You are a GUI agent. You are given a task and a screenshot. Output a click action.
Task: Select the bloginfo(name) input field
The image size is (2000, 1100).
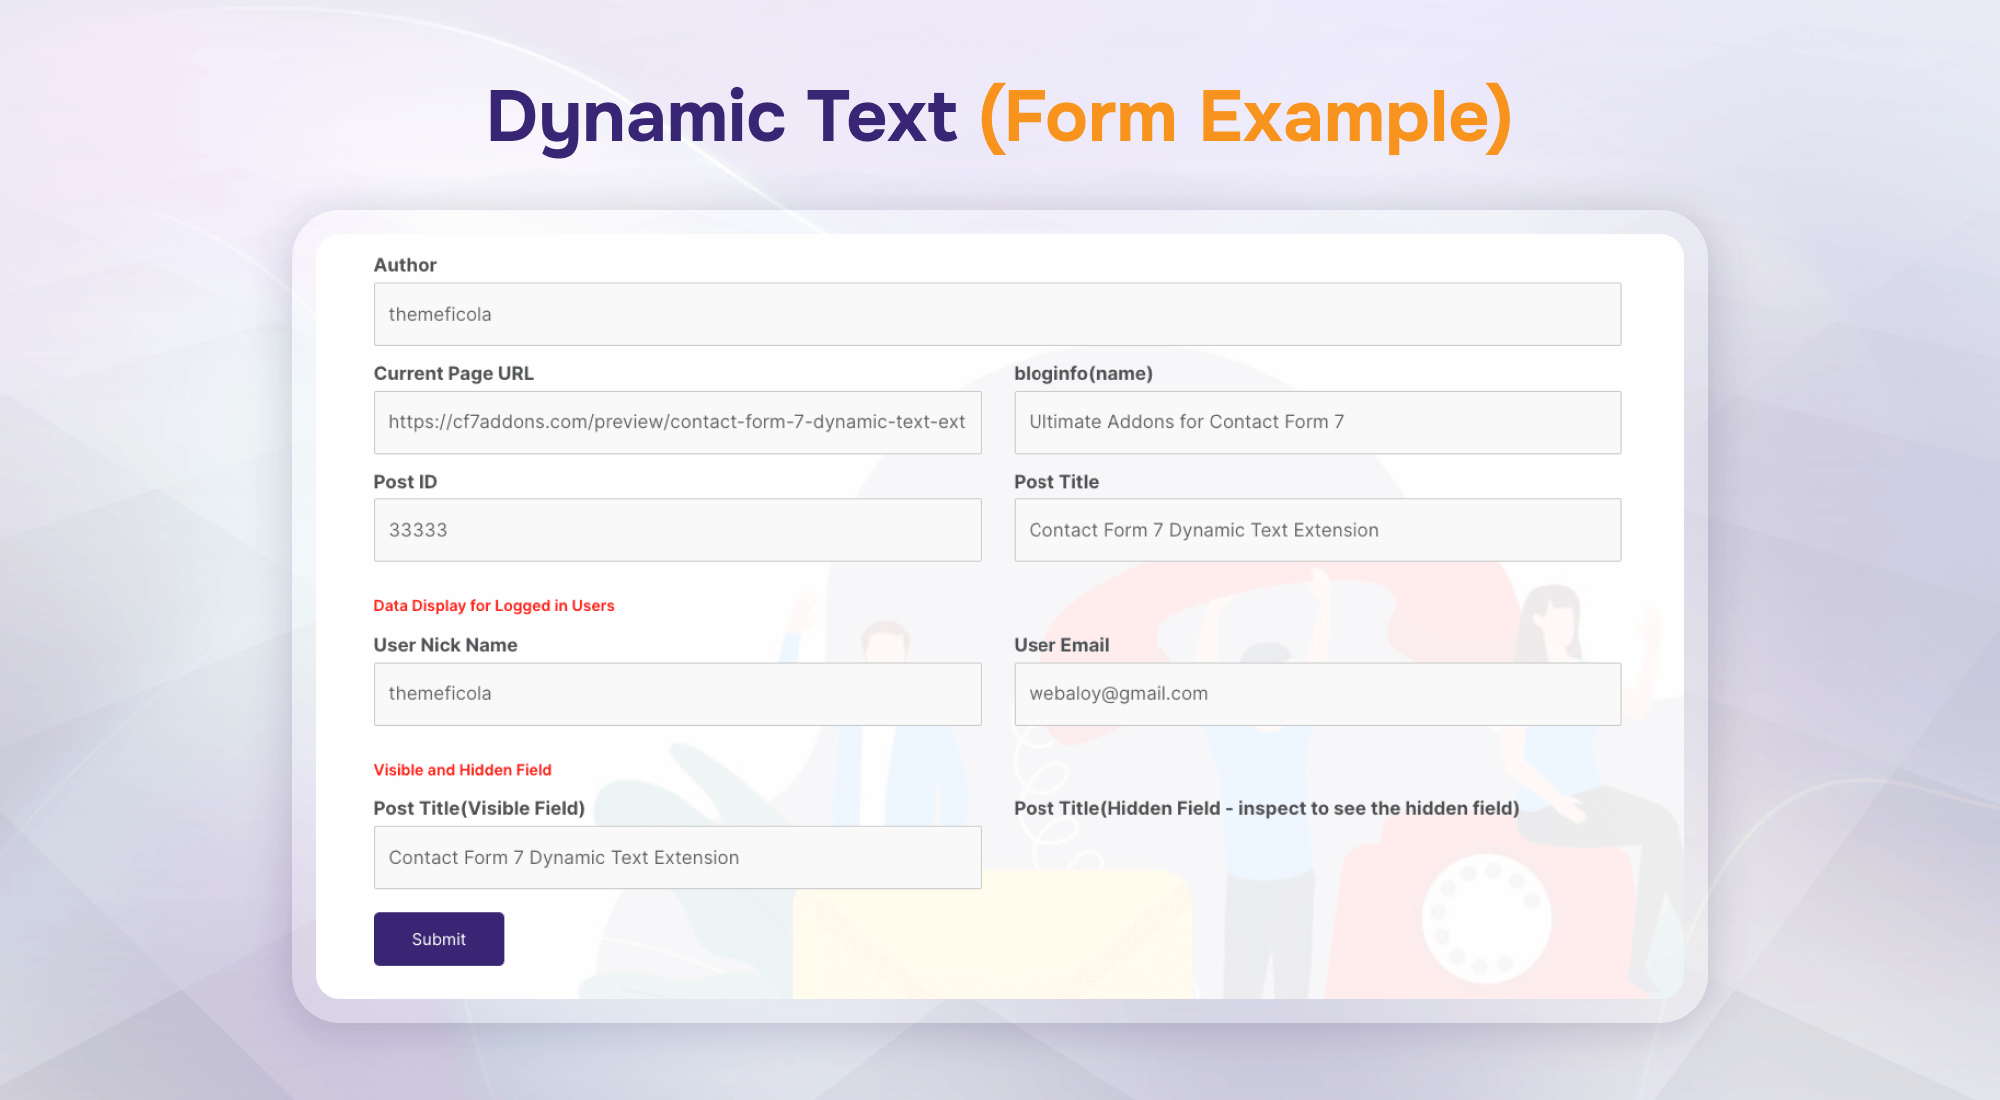[1317, 422]
